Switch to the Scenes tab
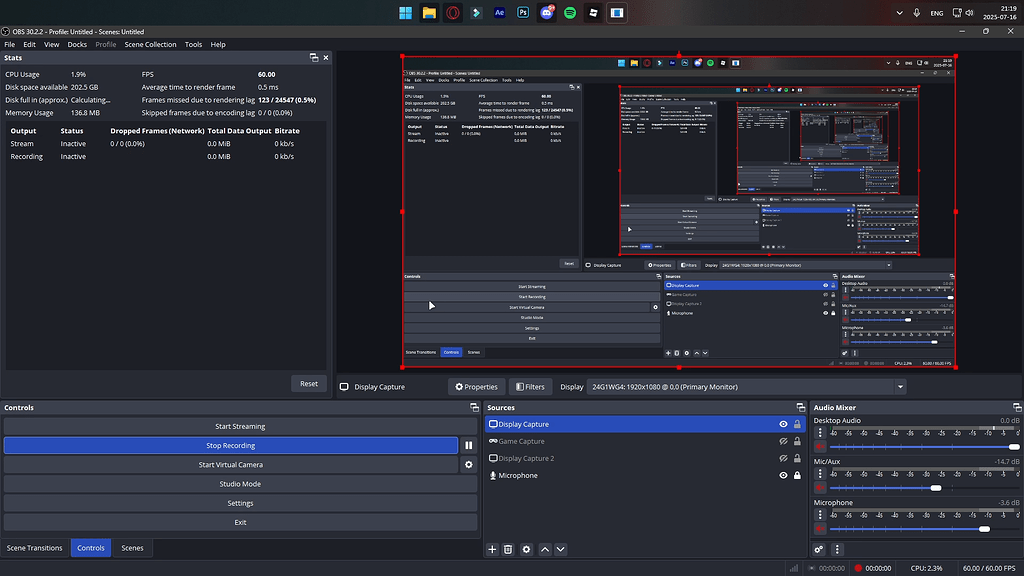1024x576 pixels. 132,548
